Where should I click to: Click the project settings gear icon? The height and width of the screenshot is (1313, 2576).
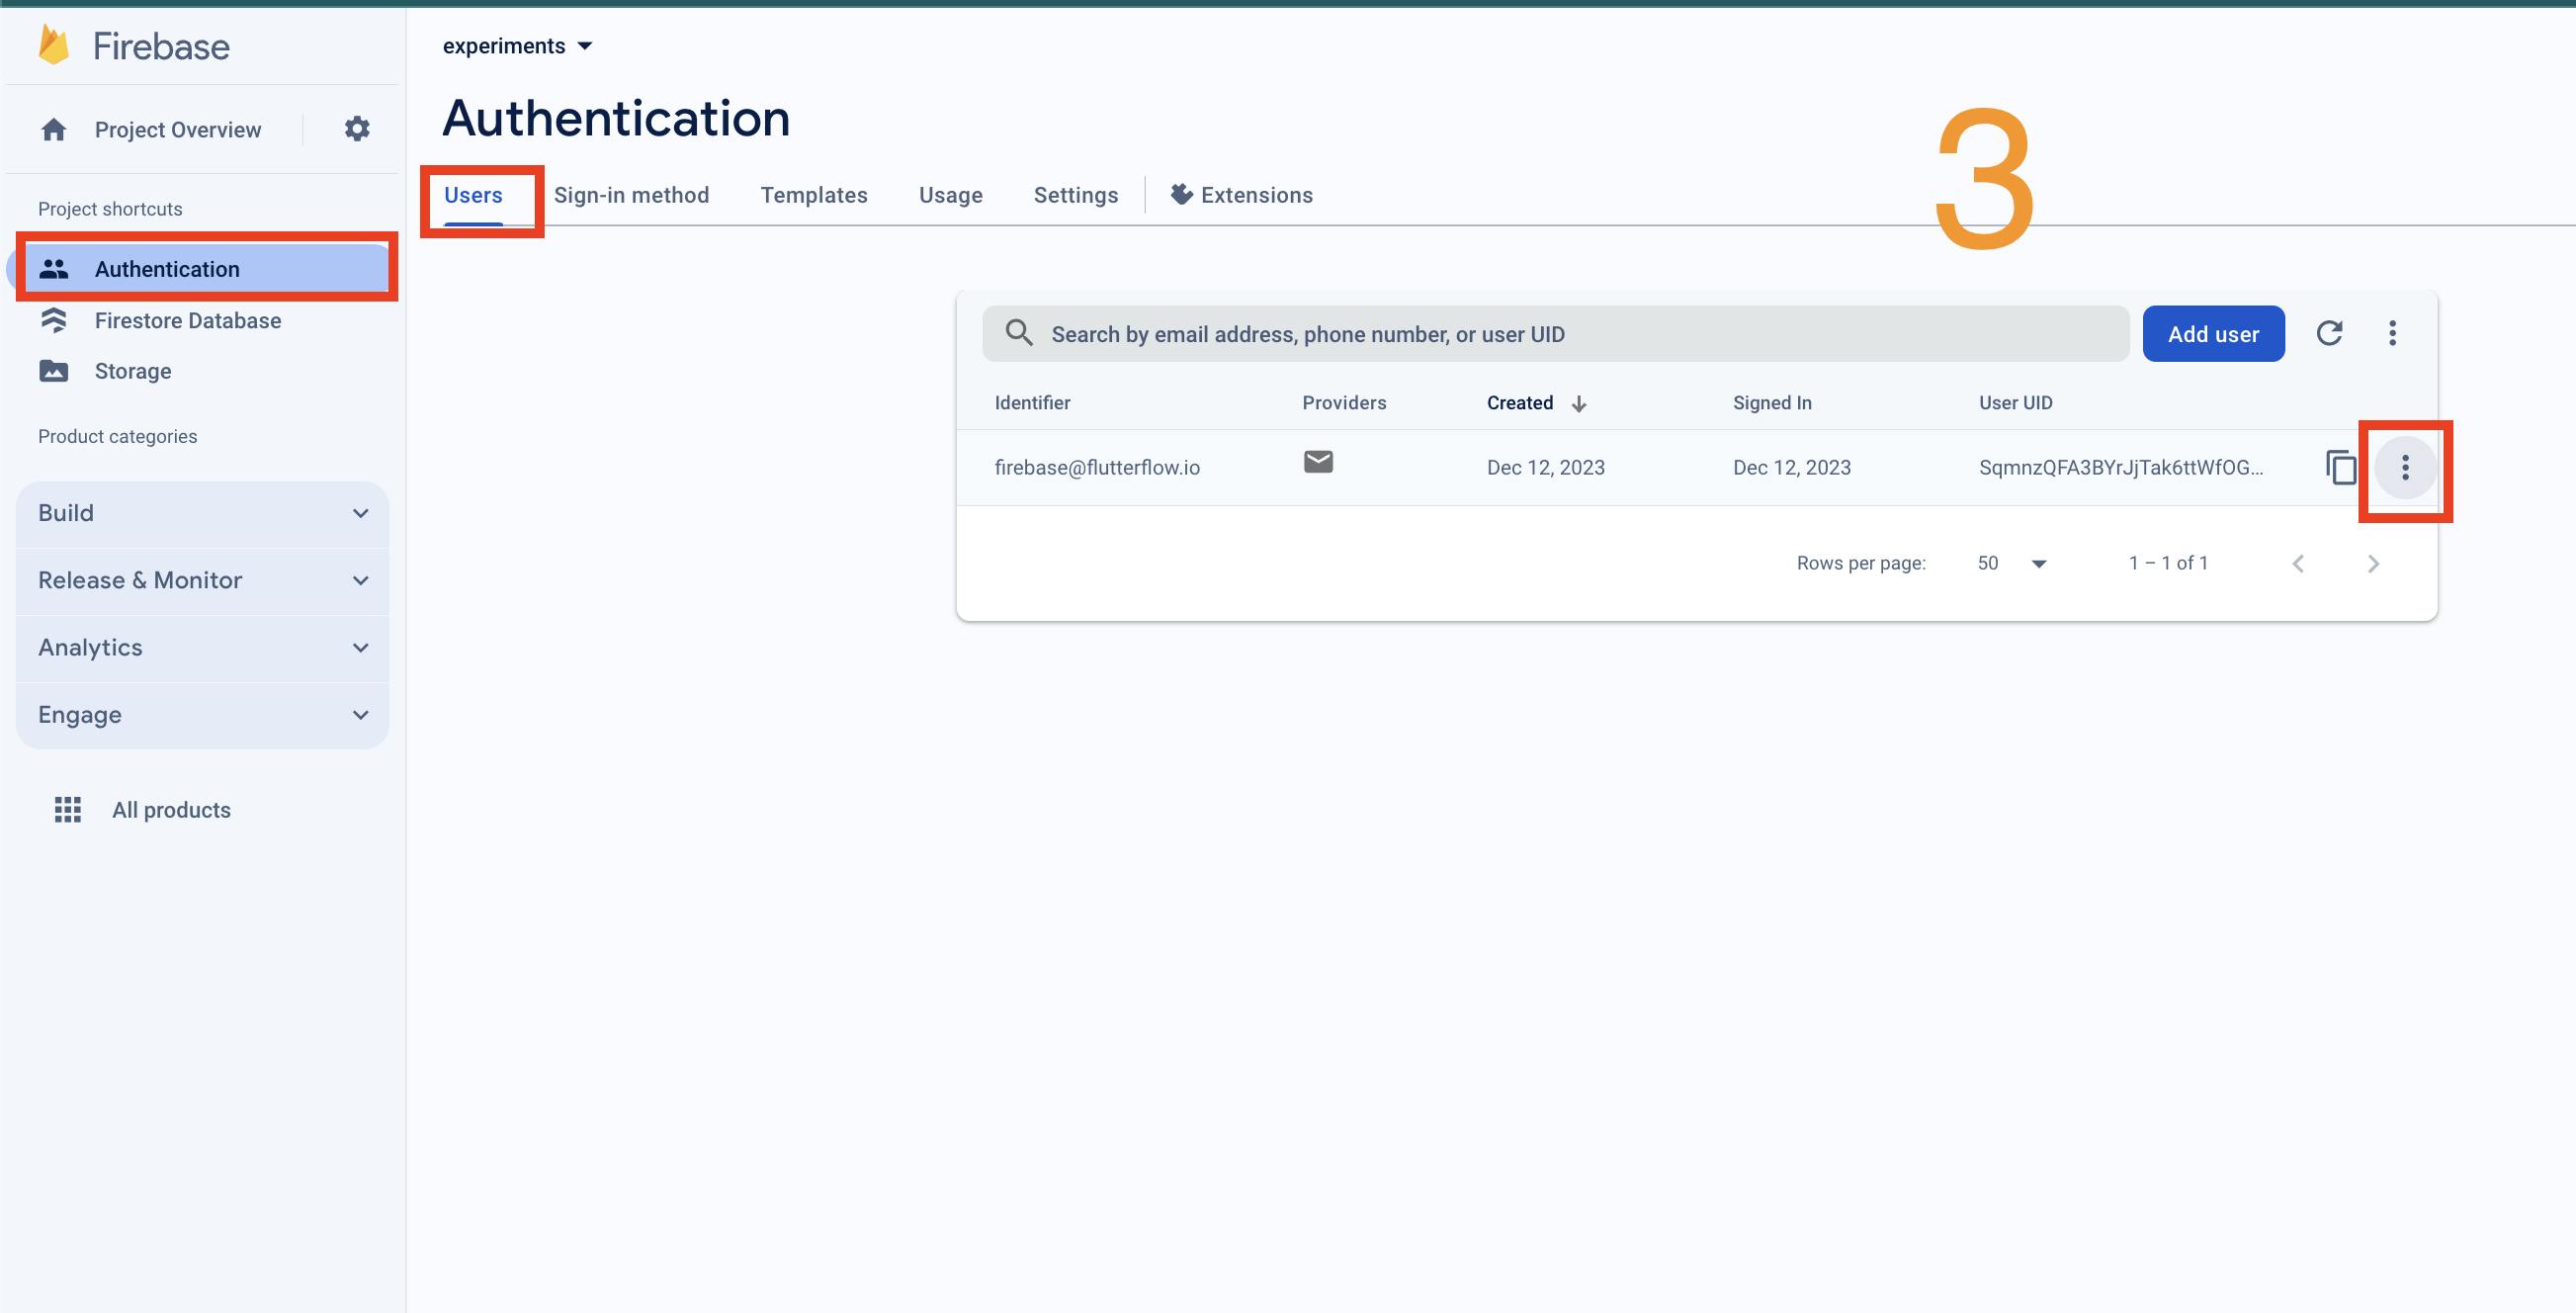[357, 129]
